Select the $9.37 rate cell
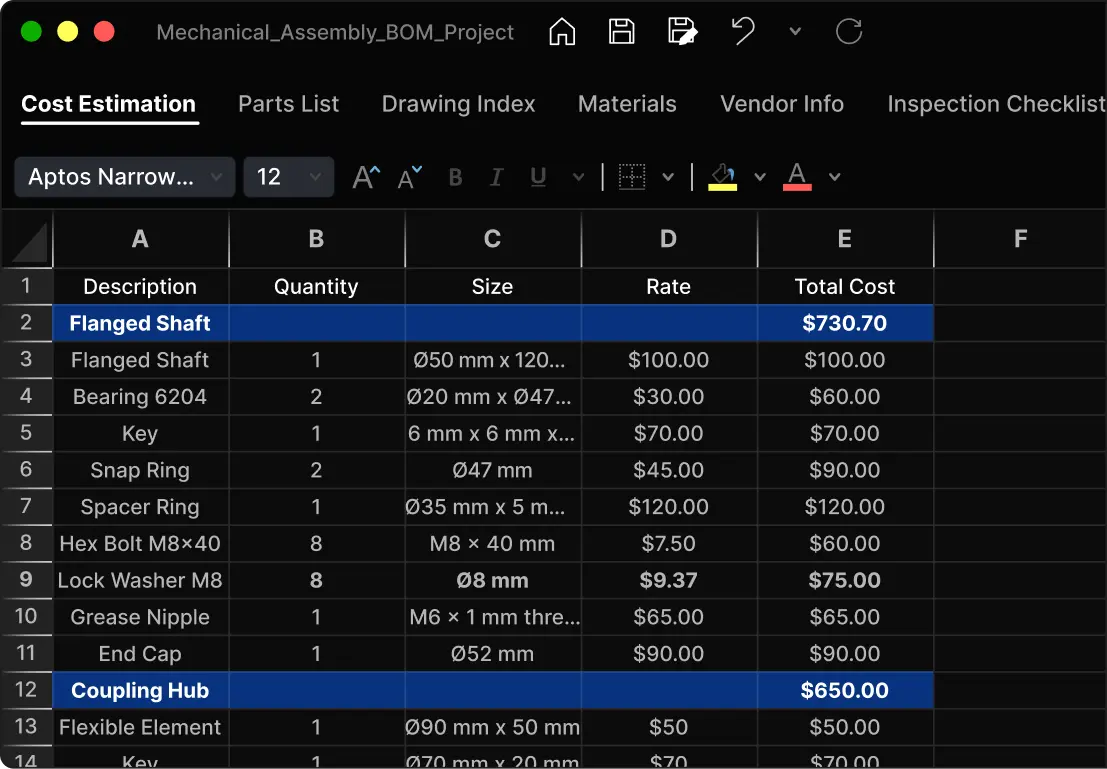The width and height of the screenshot is (1107, 769). coord(669,580)
